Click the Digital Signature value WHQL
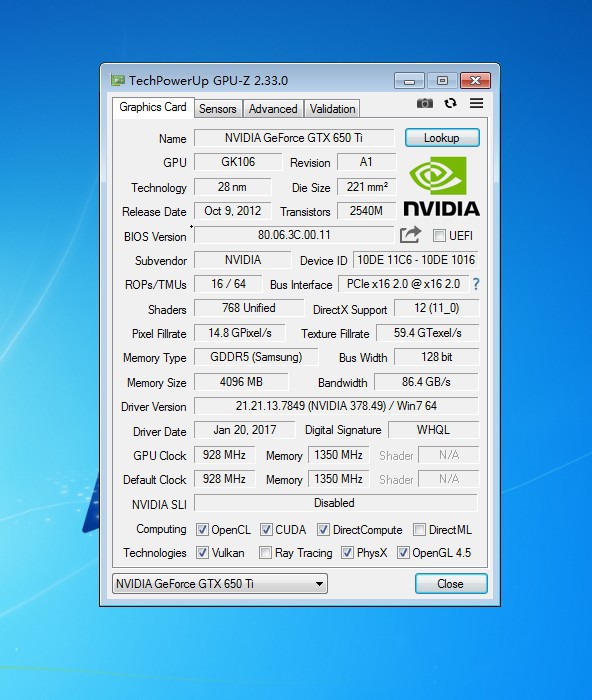This screenshot has height=700, width=592. 433,430
